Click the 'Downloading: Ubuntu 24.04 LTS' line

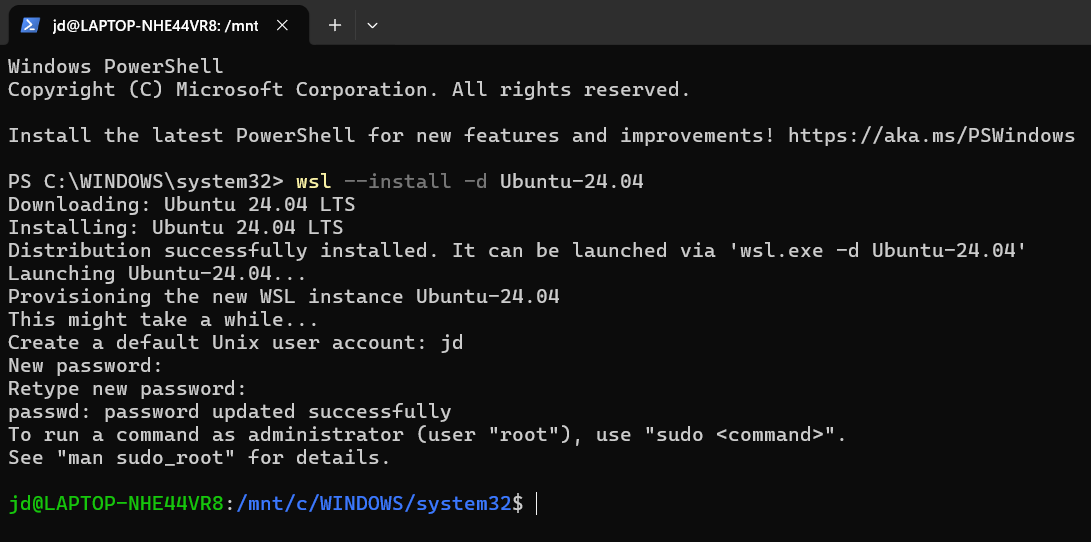tap(182, 205)
